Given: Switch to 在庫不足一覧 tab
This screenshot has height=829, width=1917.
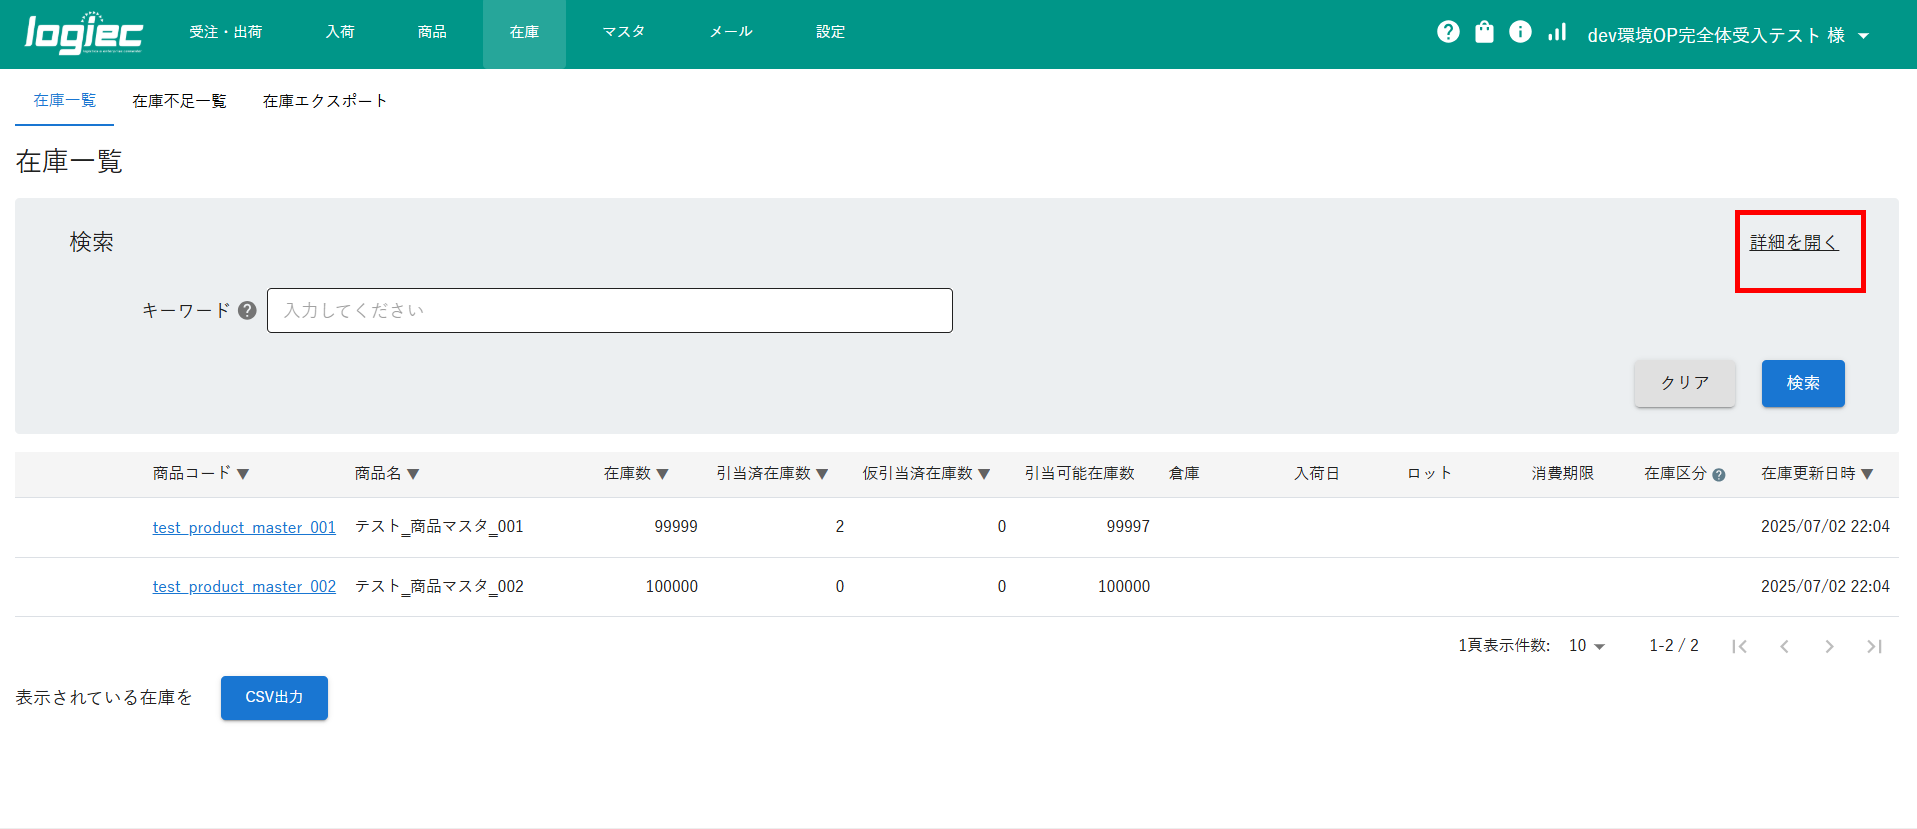Looking at the screenshot, I should tap(179, 101).
